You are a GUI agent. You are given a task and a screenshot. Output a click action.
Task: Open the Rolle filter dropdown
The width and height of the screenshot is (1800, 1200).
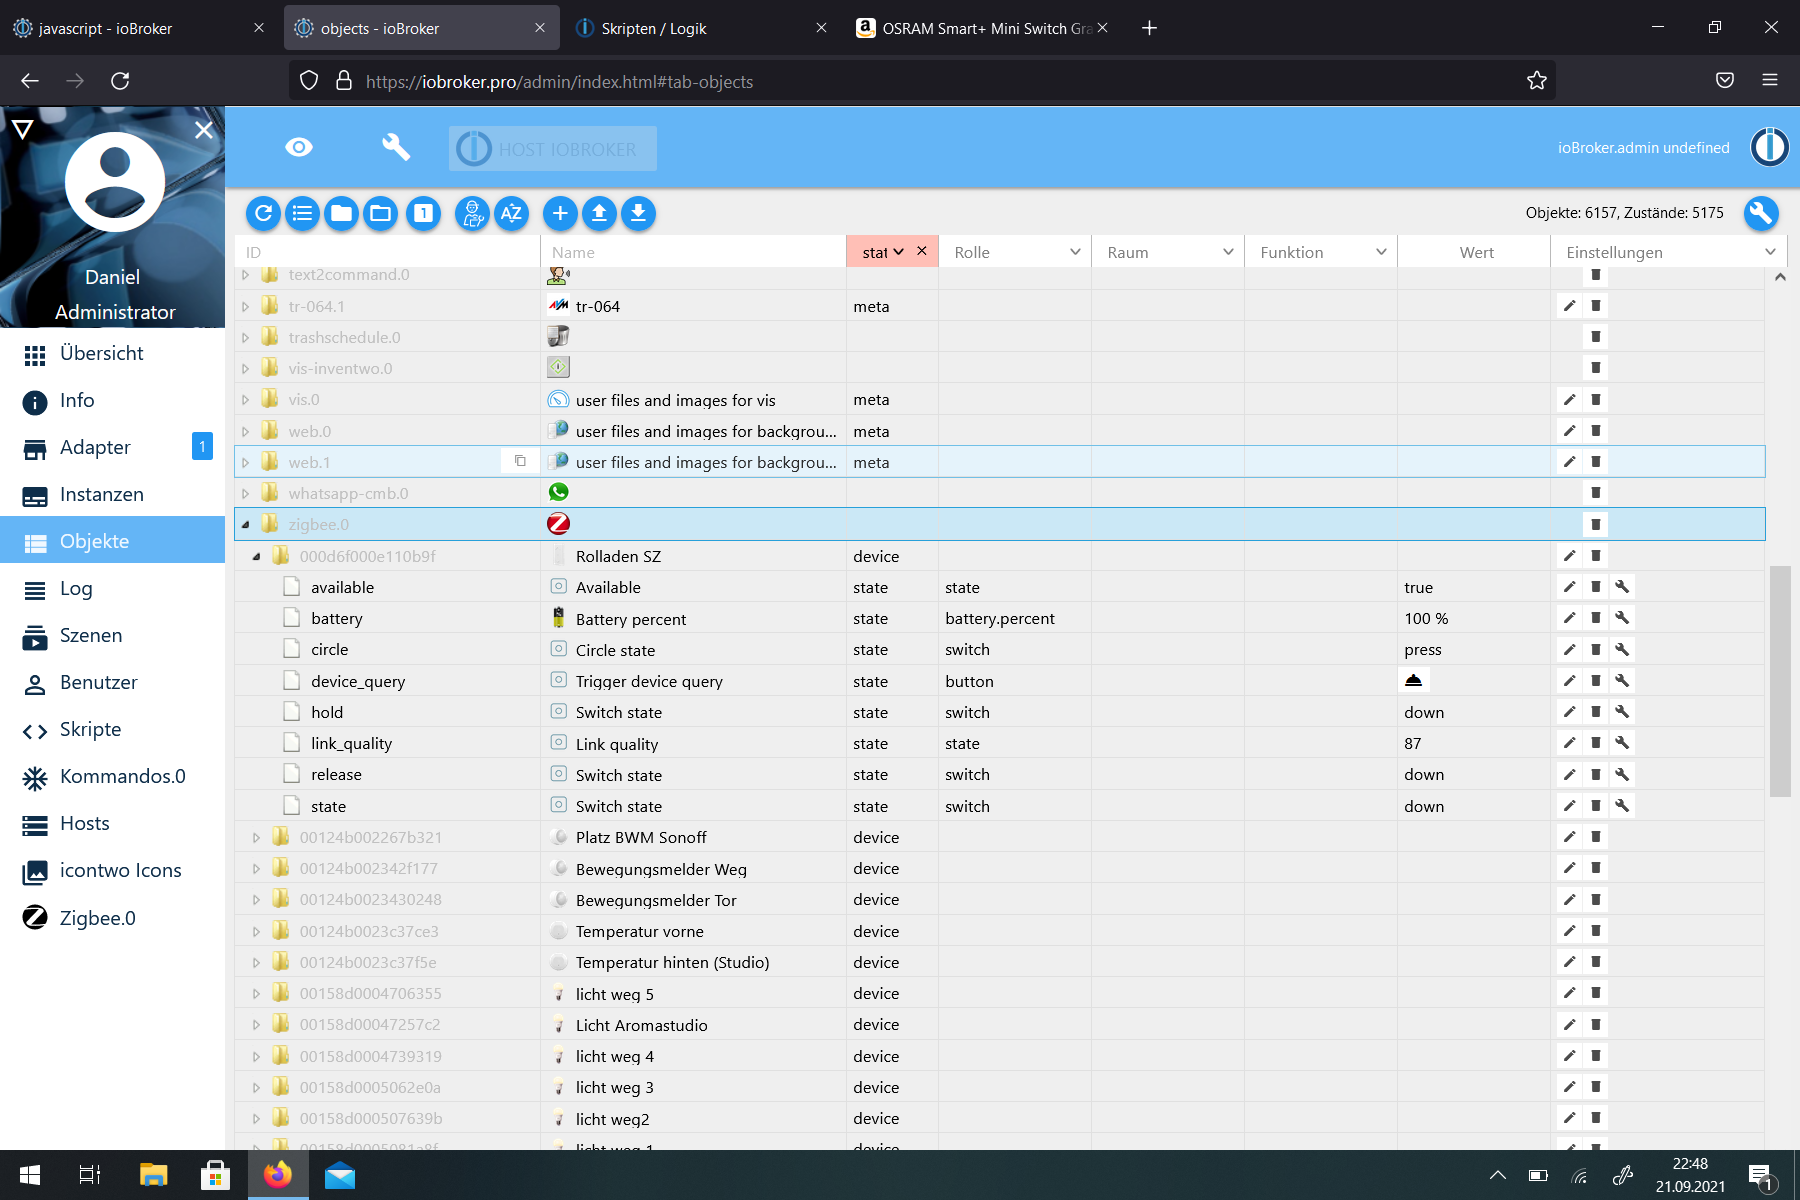pos(1016,252)
